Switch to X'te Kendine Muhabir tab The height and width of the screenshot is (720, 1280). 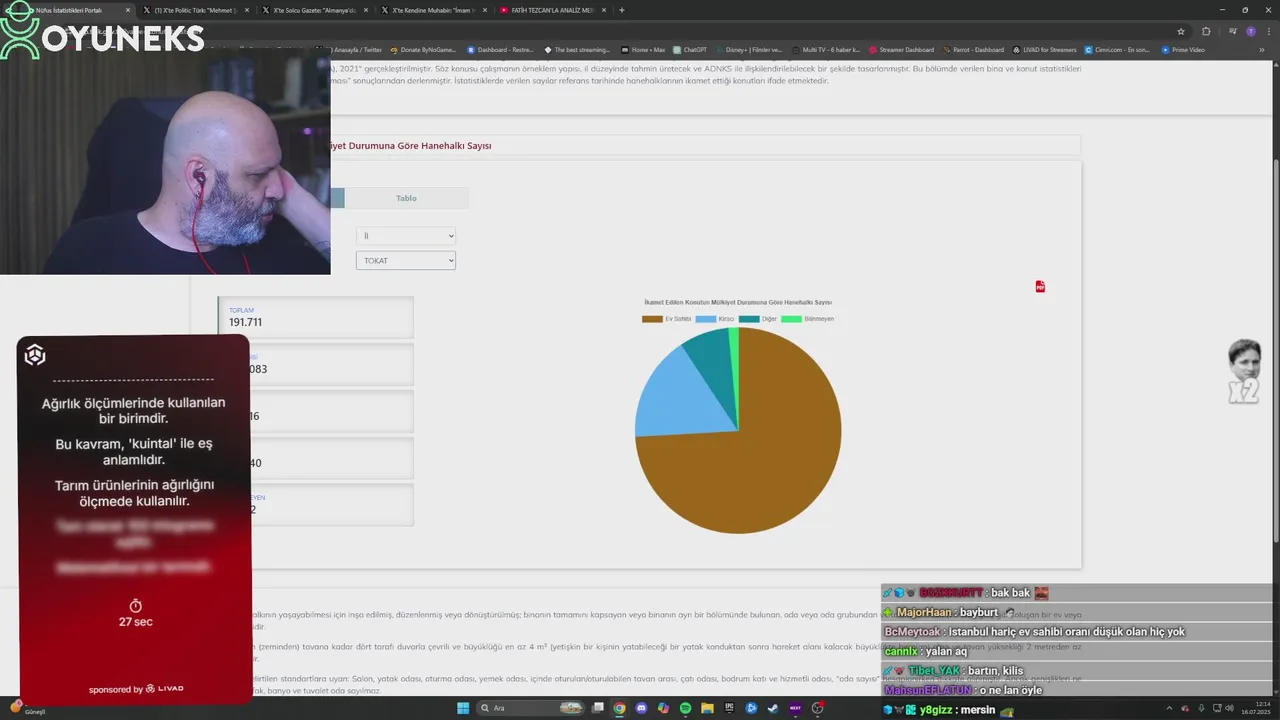[434, 10]
